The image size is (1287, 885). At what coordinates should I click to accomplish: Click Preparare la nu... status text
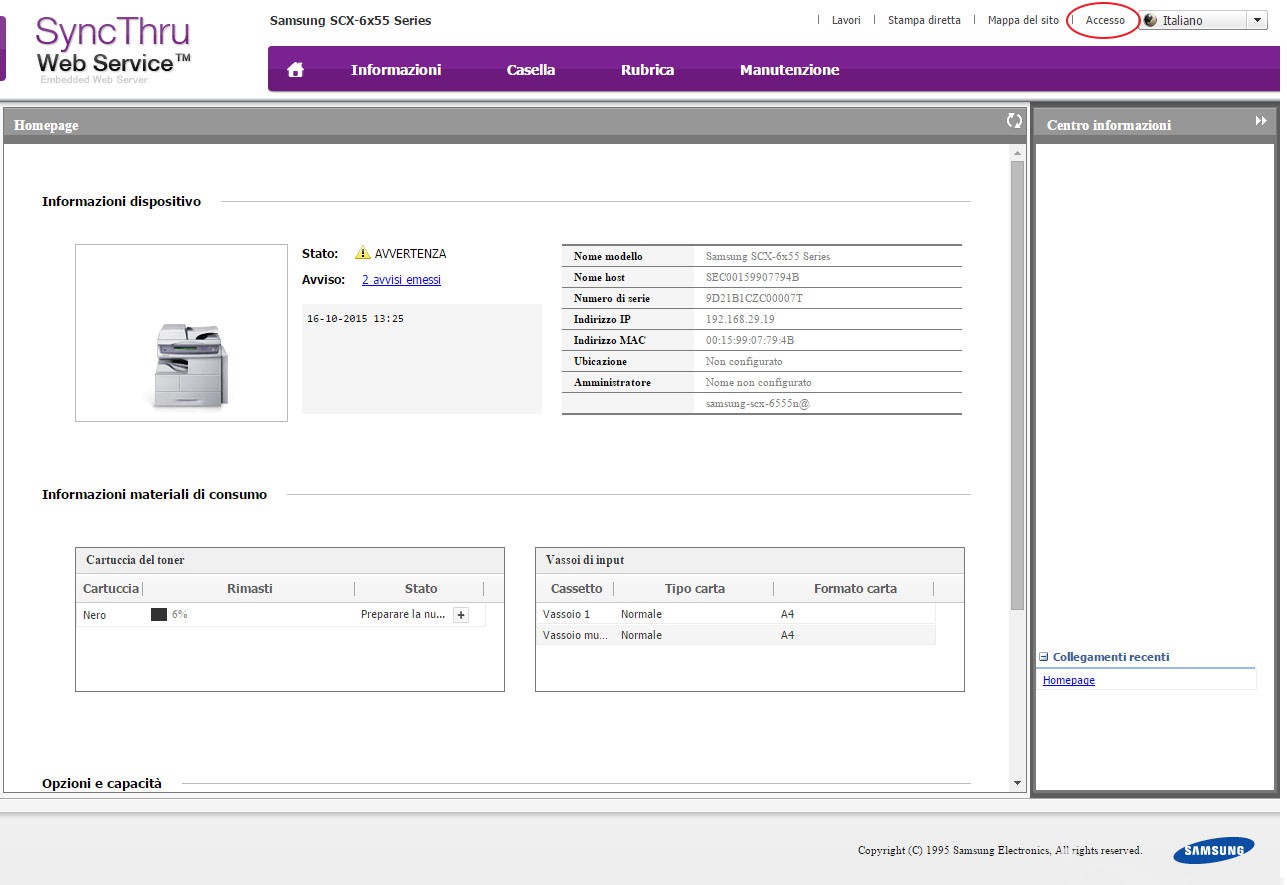point(403,615)
